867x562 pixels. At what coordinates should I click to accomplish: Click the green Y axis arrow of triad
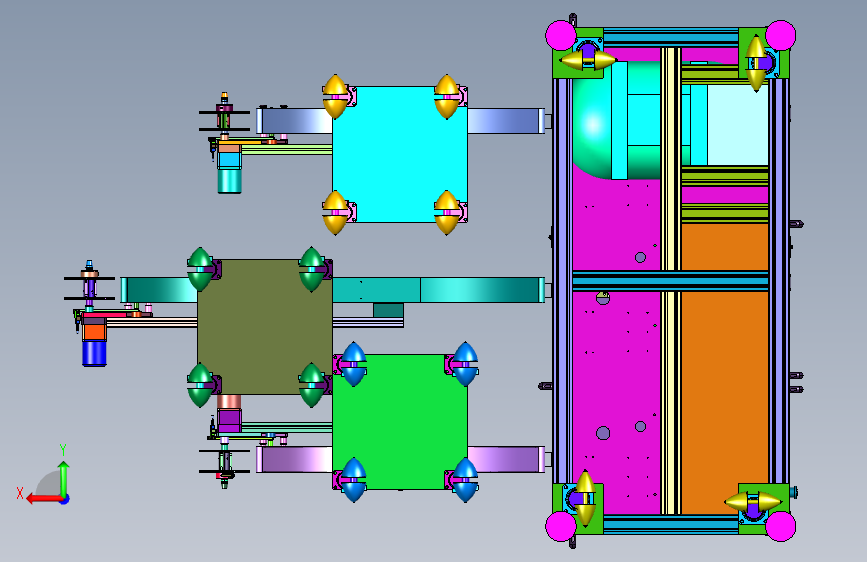(x=64, y=477)
